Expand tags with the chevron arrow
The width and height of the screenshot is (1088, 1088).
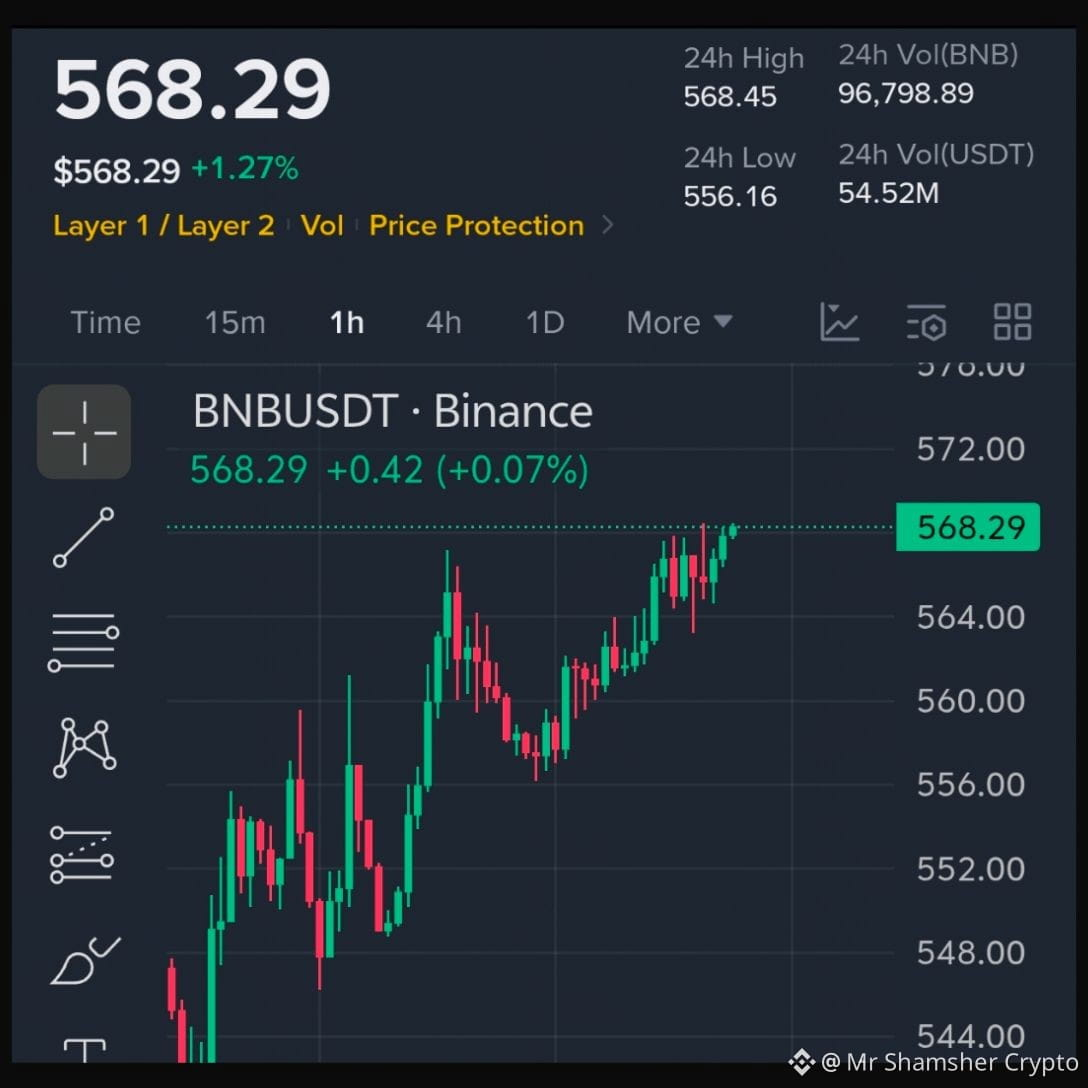607,225
